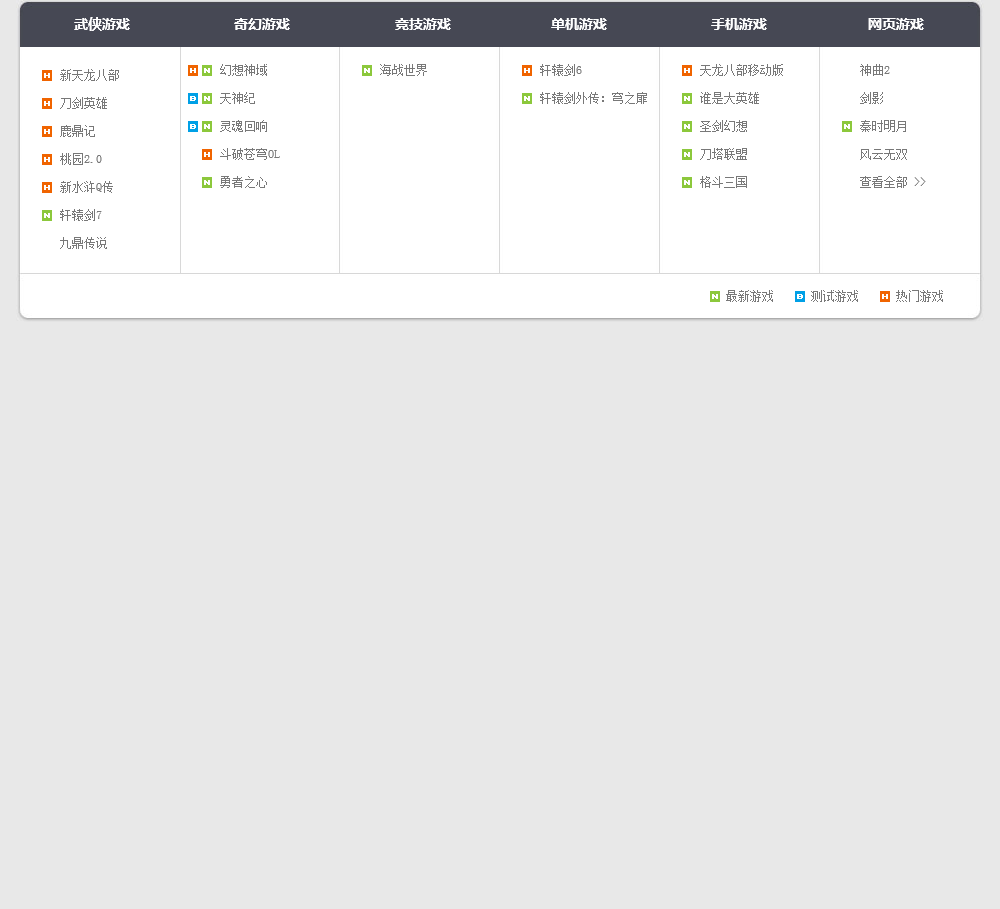Click the hot icon beside 新水浒Q传
1000x909 pixels.
point(47,188)
